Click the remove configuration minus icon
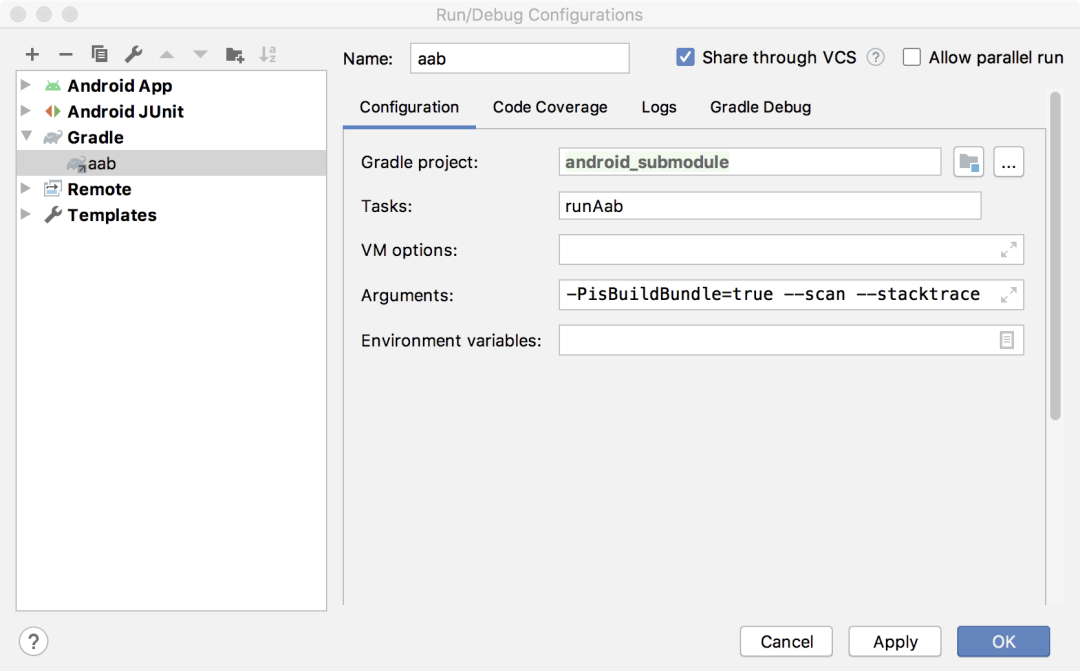 point(66,54)
